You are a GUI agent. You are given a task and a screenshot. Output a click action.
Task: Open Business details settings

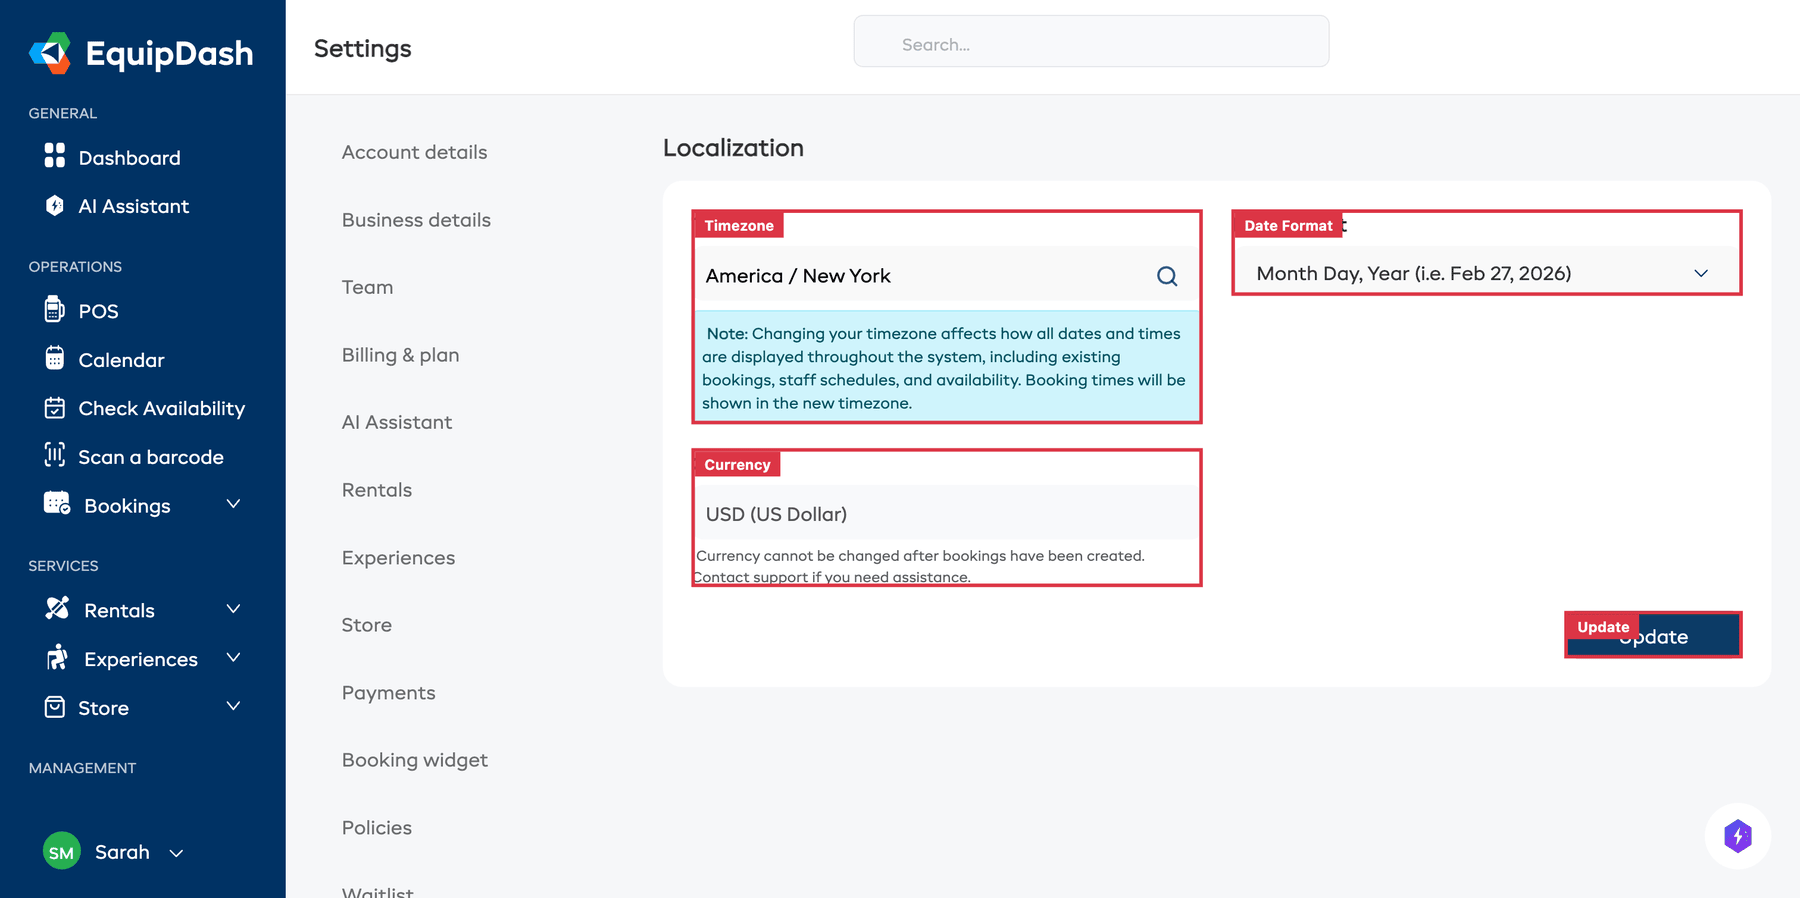tap(416, 220)
